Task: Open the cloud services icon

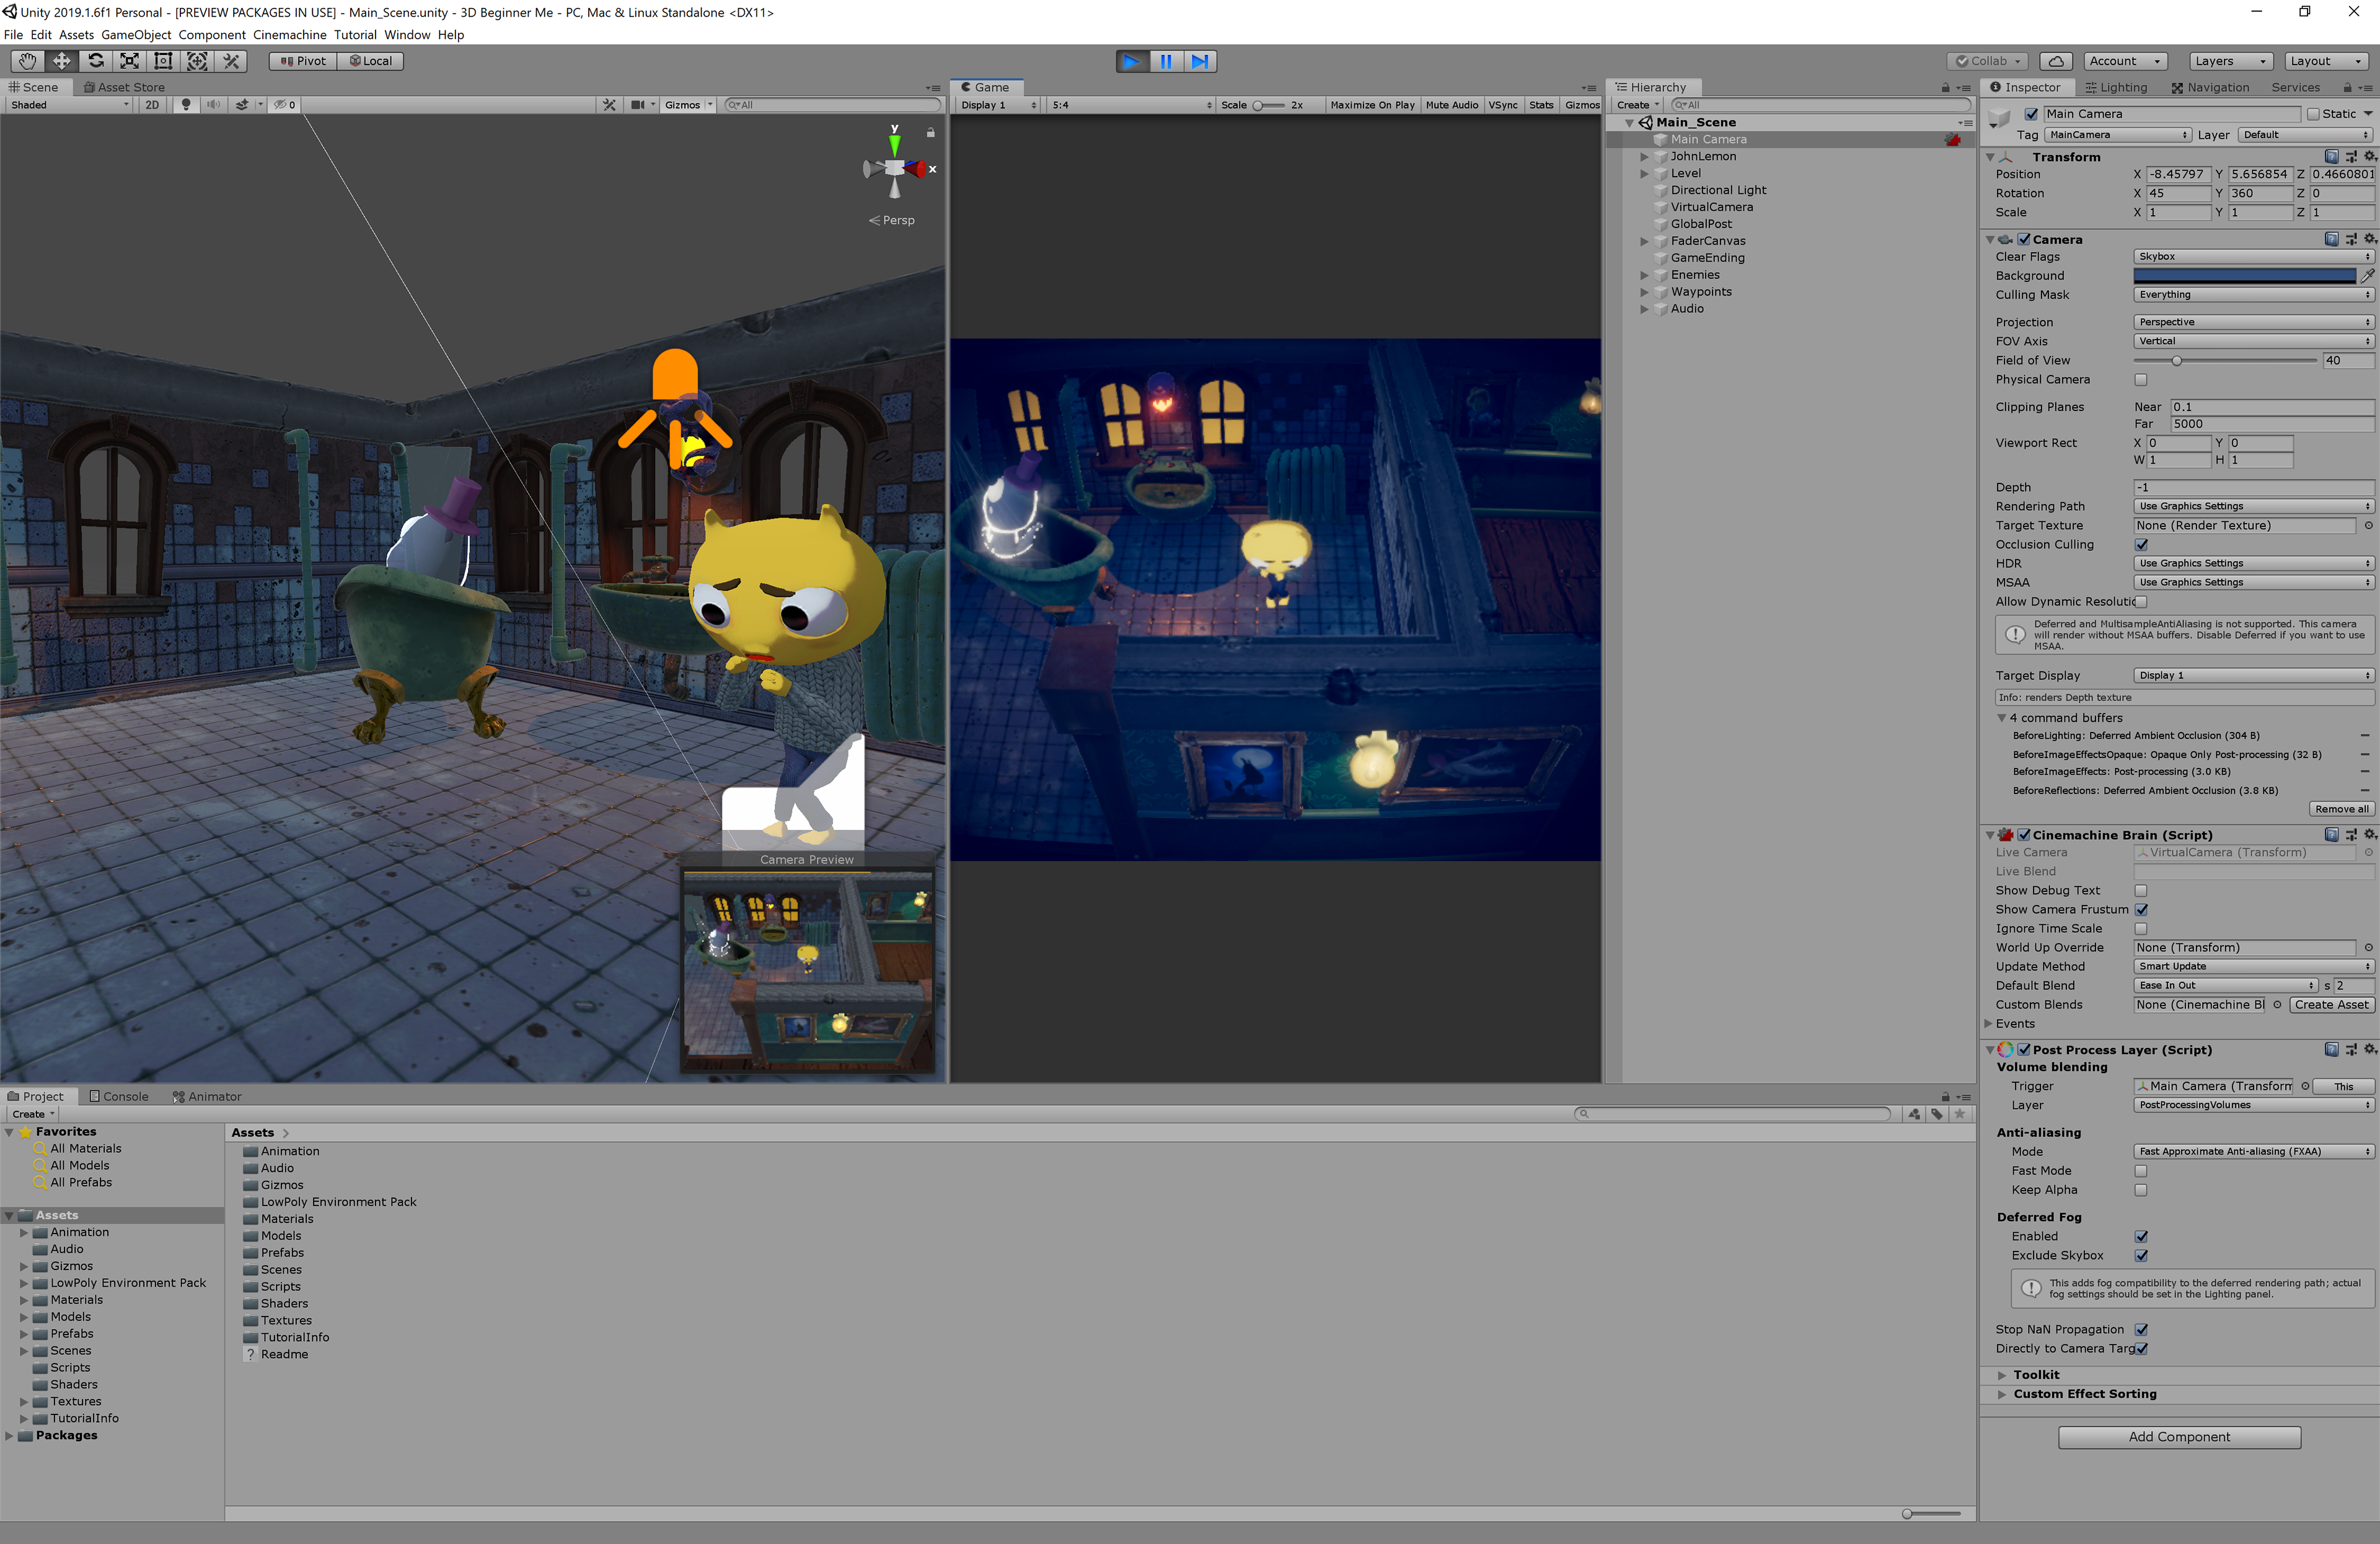Action: point(2055,61)
